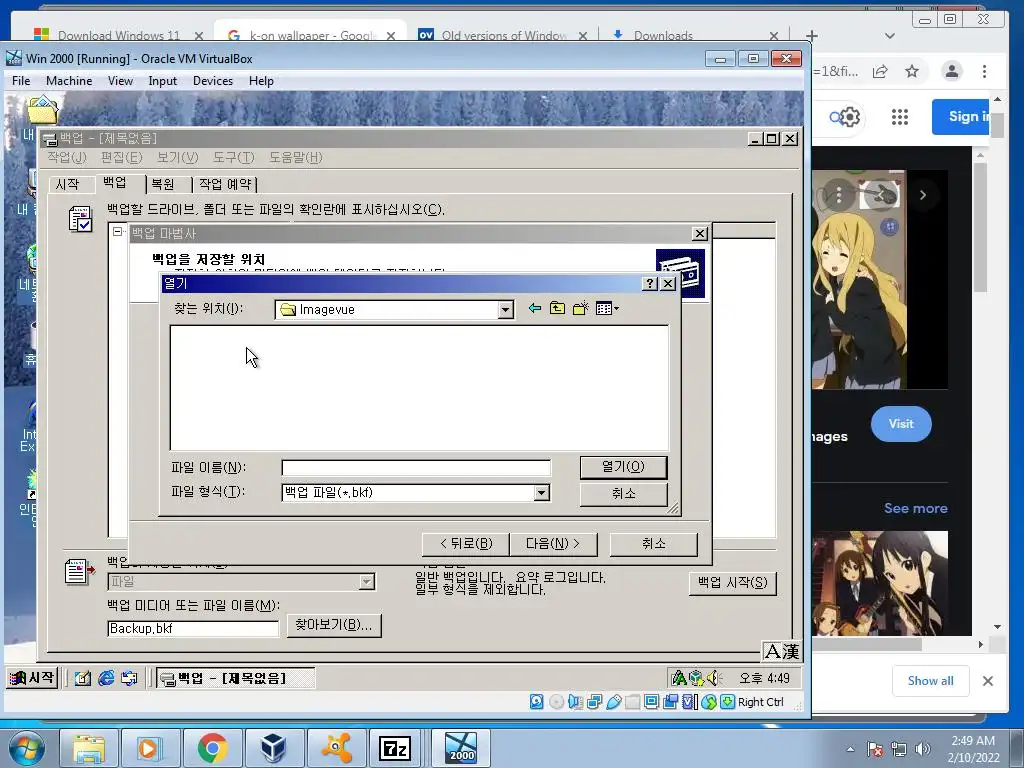This screenshot has width=1024, height=768.
Task: Click the Backup.bkf file name field
Action: click(x=193, y=628)
